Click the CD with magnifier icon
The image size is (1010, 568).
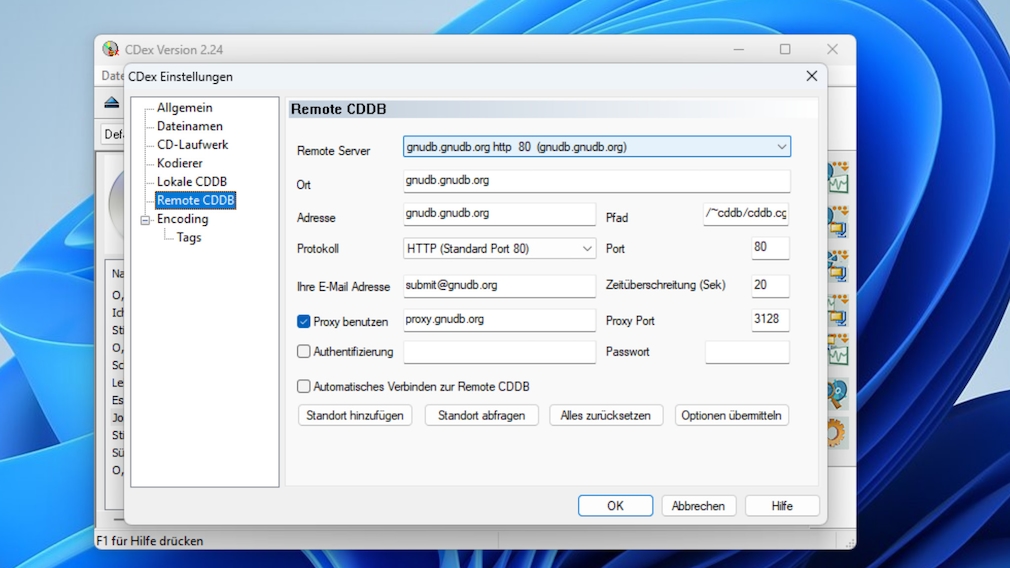[836, 393]
